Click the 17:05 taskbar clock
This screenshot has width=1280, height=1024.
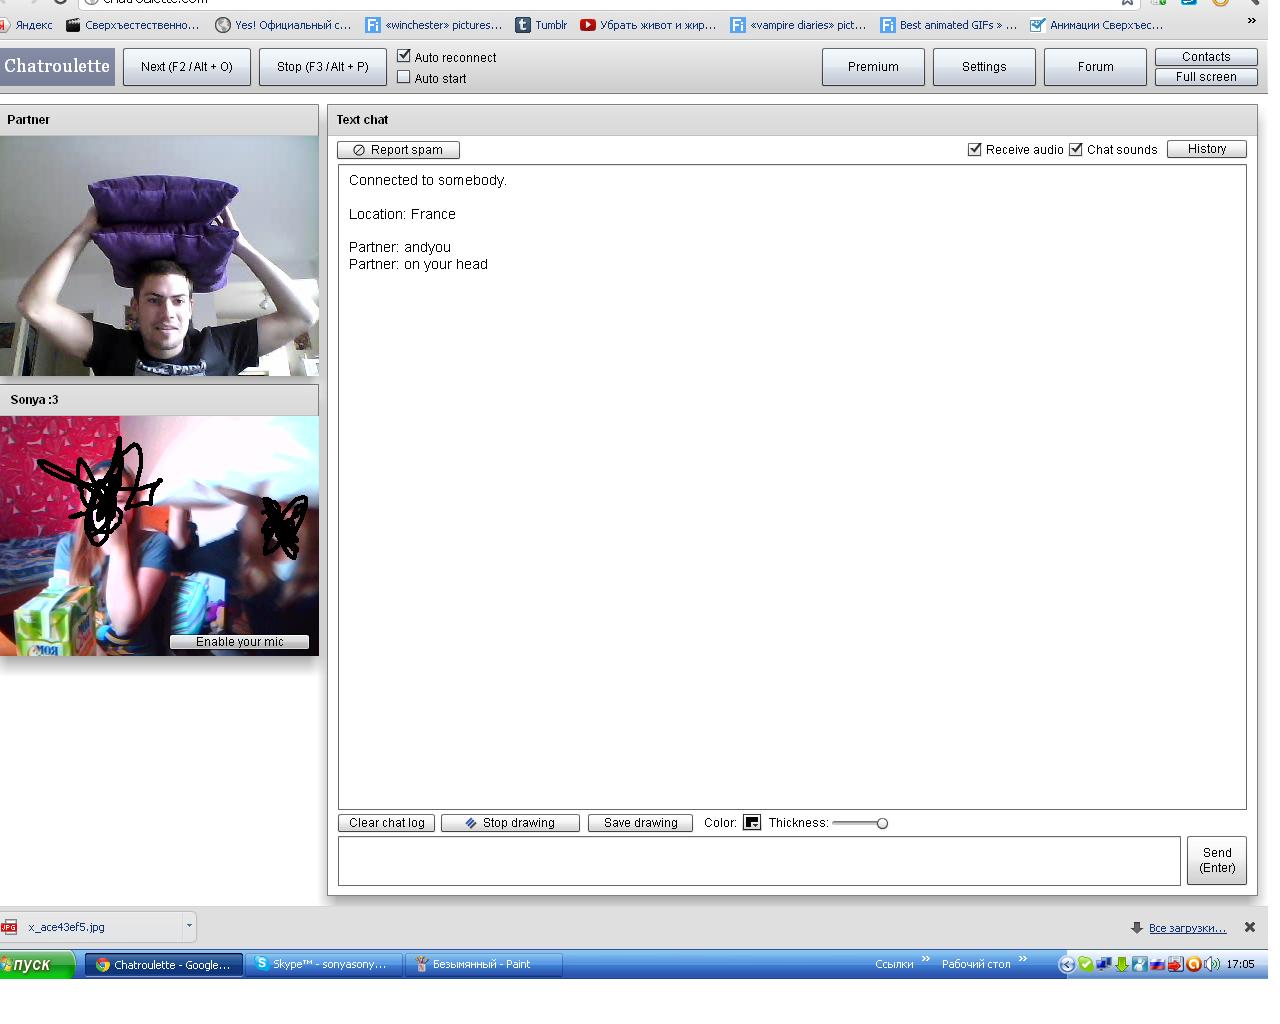pyautogui.click(x=1240, y=965)
